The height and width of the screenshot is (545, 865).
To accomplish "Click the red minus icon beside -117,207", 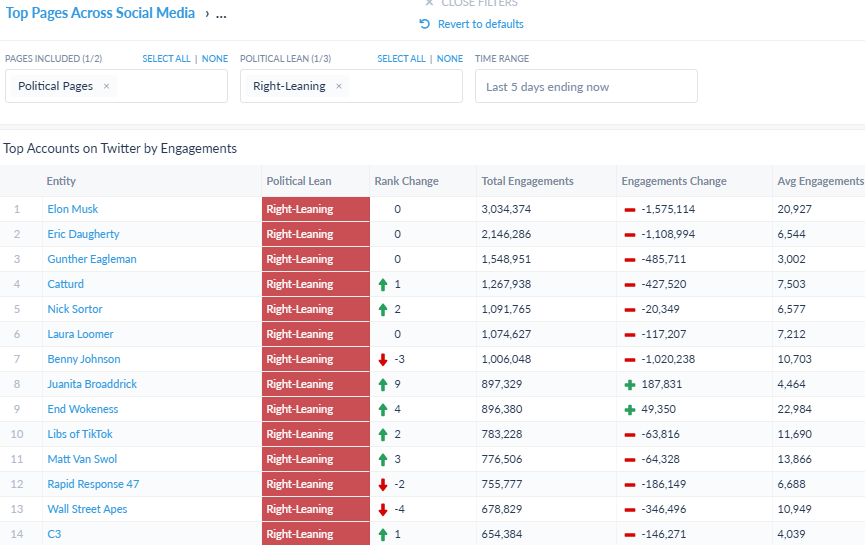I will pos(629,335).
